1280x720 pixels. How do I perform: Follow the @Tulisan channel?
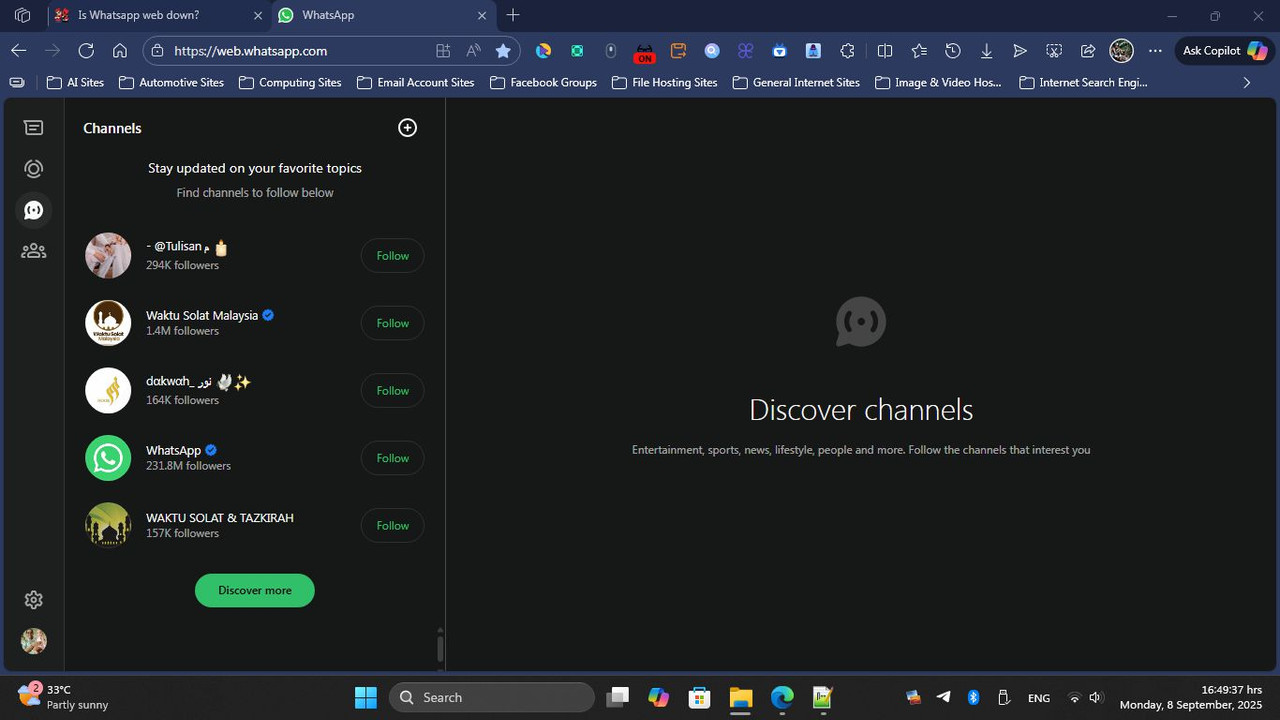(x=392, y=256)
